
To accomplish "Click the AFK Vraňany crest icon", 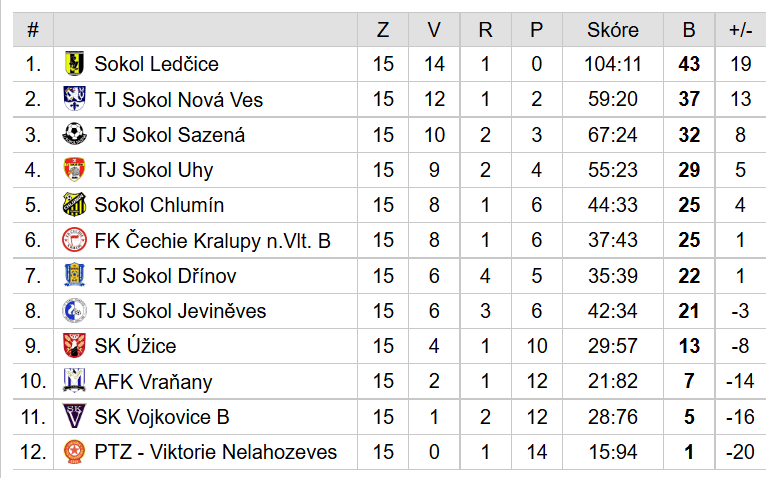I will coord(74,381).
